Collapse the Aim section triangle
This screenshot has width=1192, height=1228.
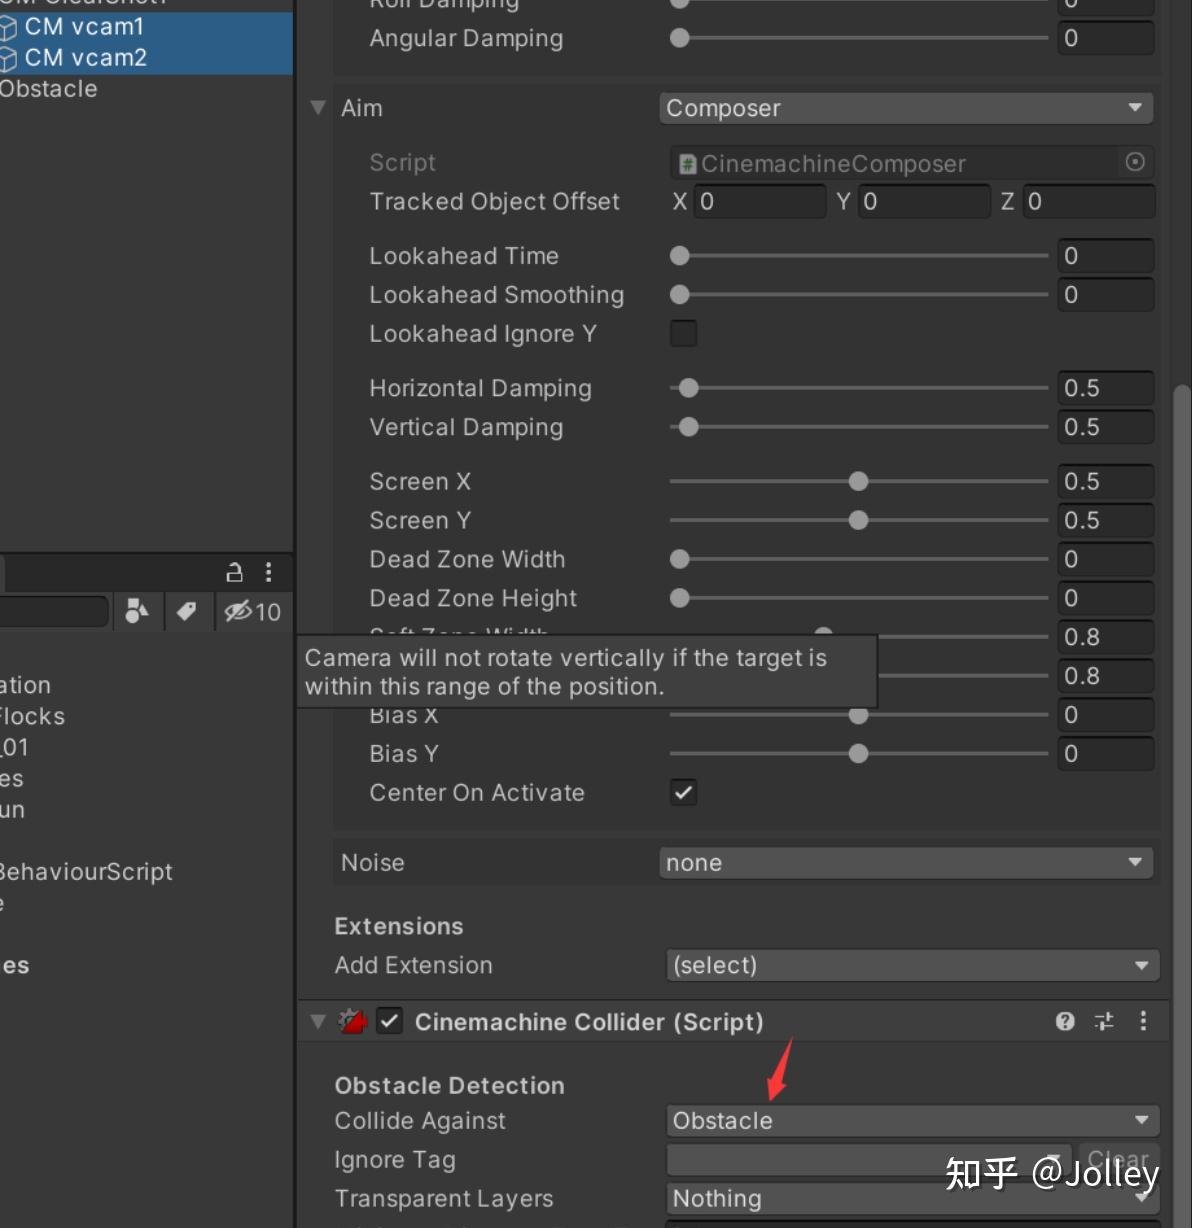pos(317,107)
